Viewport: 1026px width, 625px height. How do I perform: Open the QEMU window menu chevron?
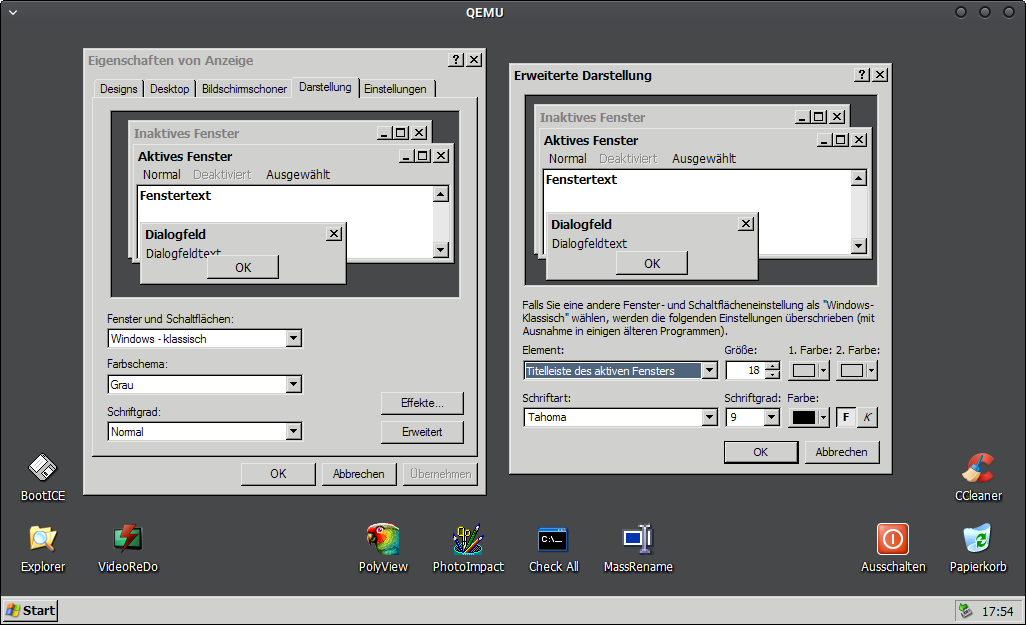12,12
